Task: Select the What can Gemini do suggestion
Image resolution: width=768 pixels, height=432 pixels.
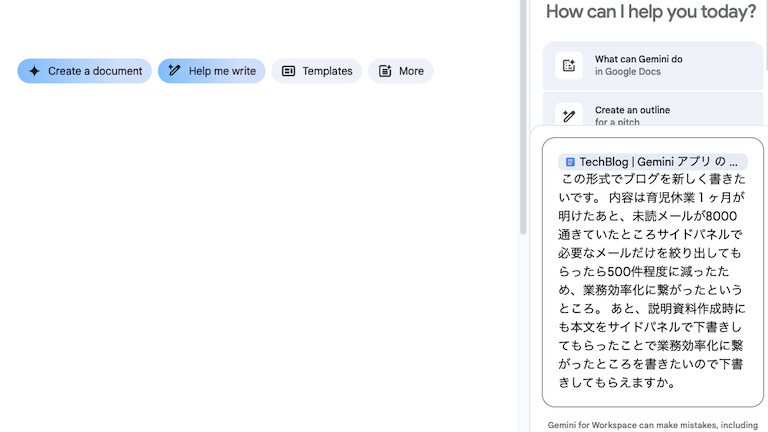Action: pyautogui.click(x=652, y=65)
